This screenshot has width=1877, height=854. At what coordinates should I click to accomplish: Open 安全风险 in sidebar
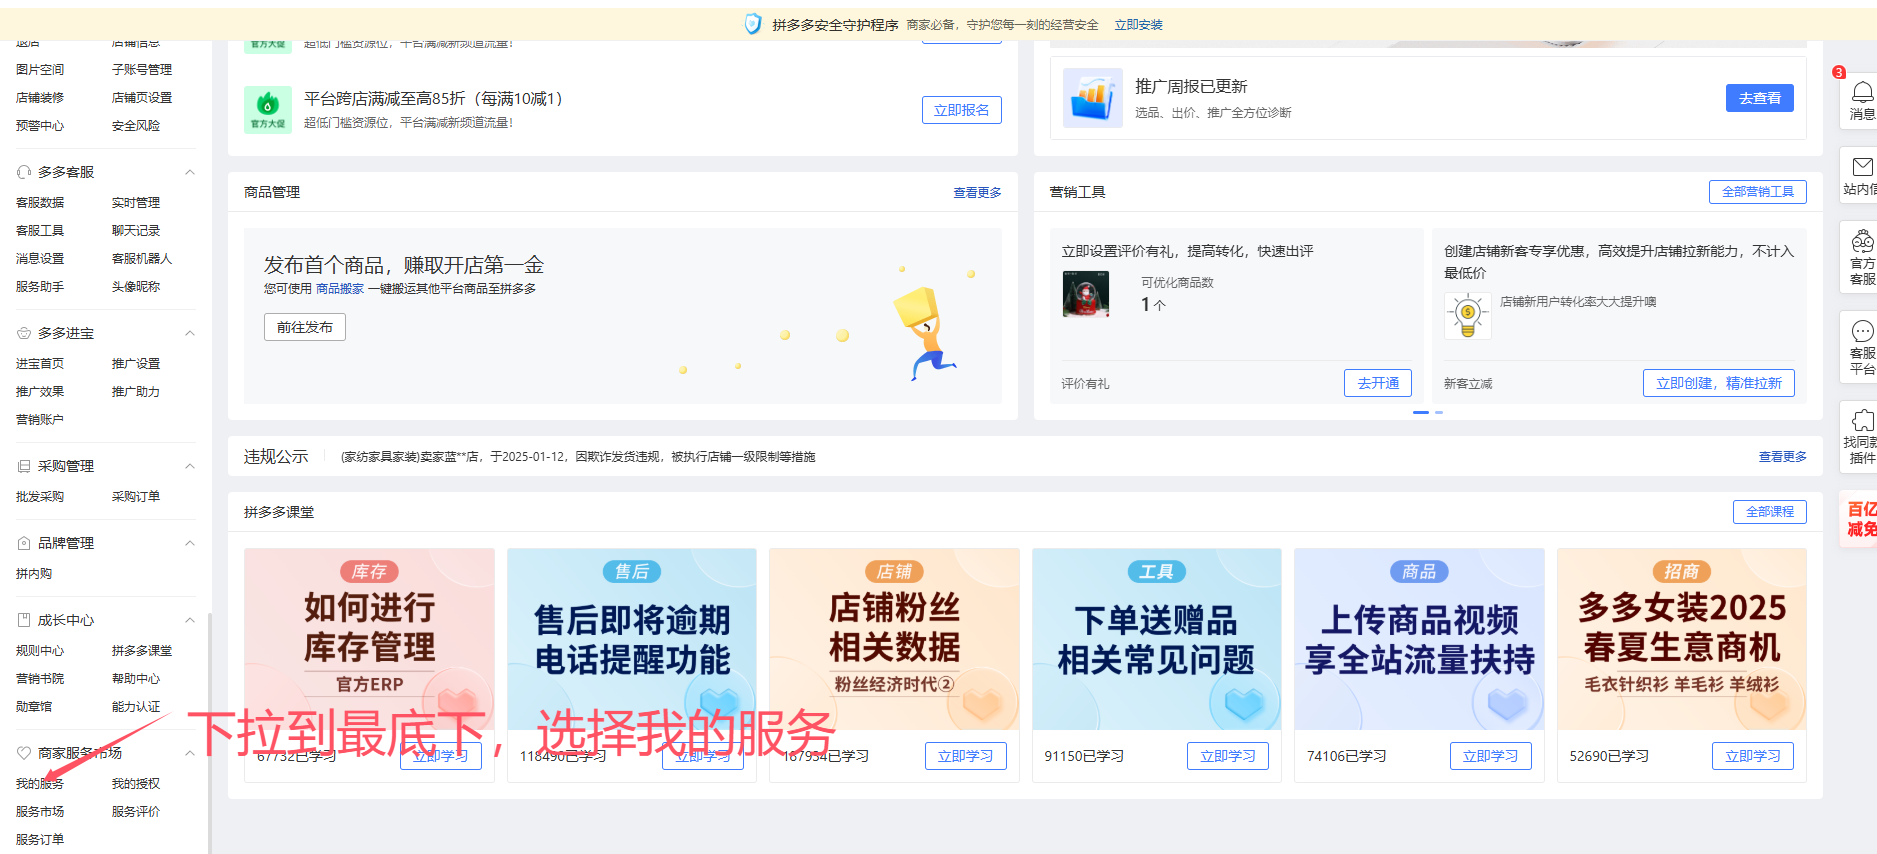click(136, 126)
